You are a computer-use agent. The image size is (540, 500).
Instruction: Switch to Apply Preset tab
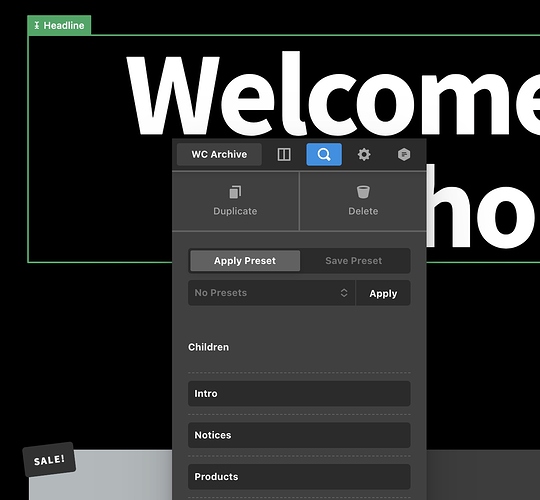click(245, 261)
